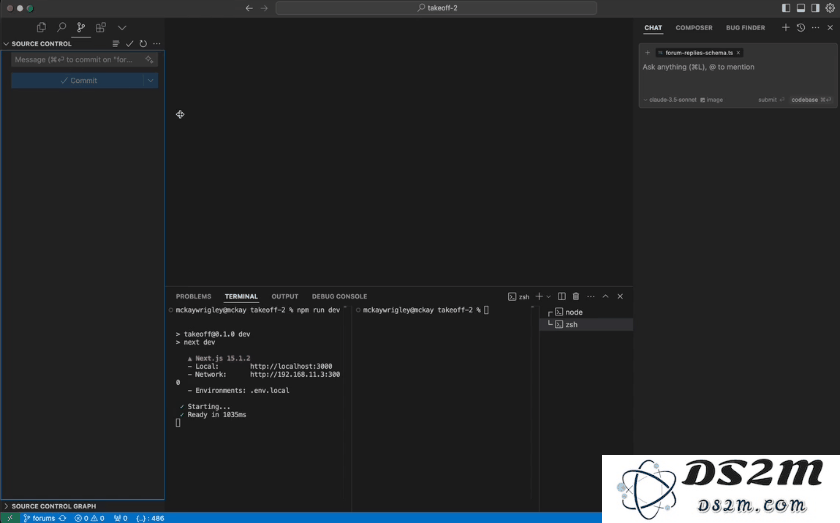Open chat panel more options ellipsis

(x=815, y=27)
